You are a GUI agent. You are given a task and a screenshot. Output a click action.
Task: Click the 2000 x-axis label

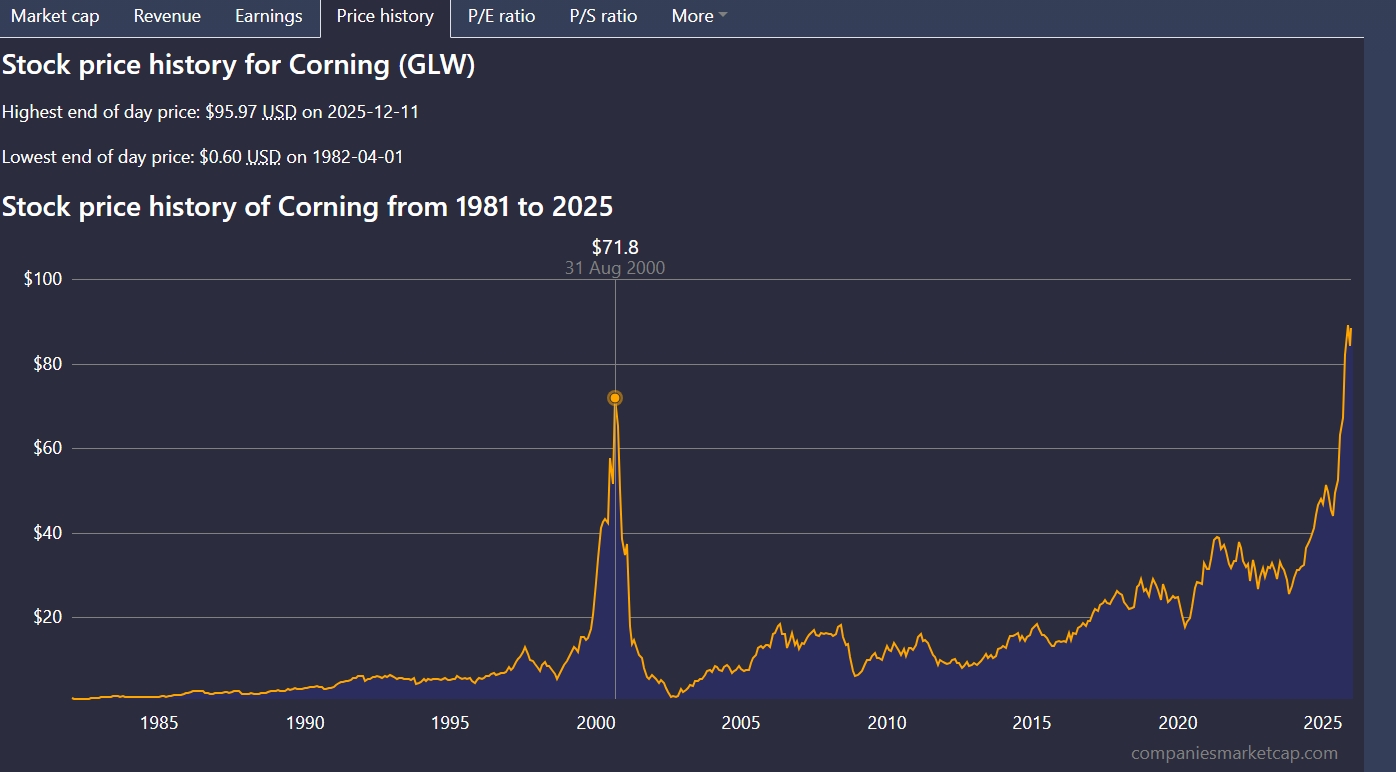point(596,723)
